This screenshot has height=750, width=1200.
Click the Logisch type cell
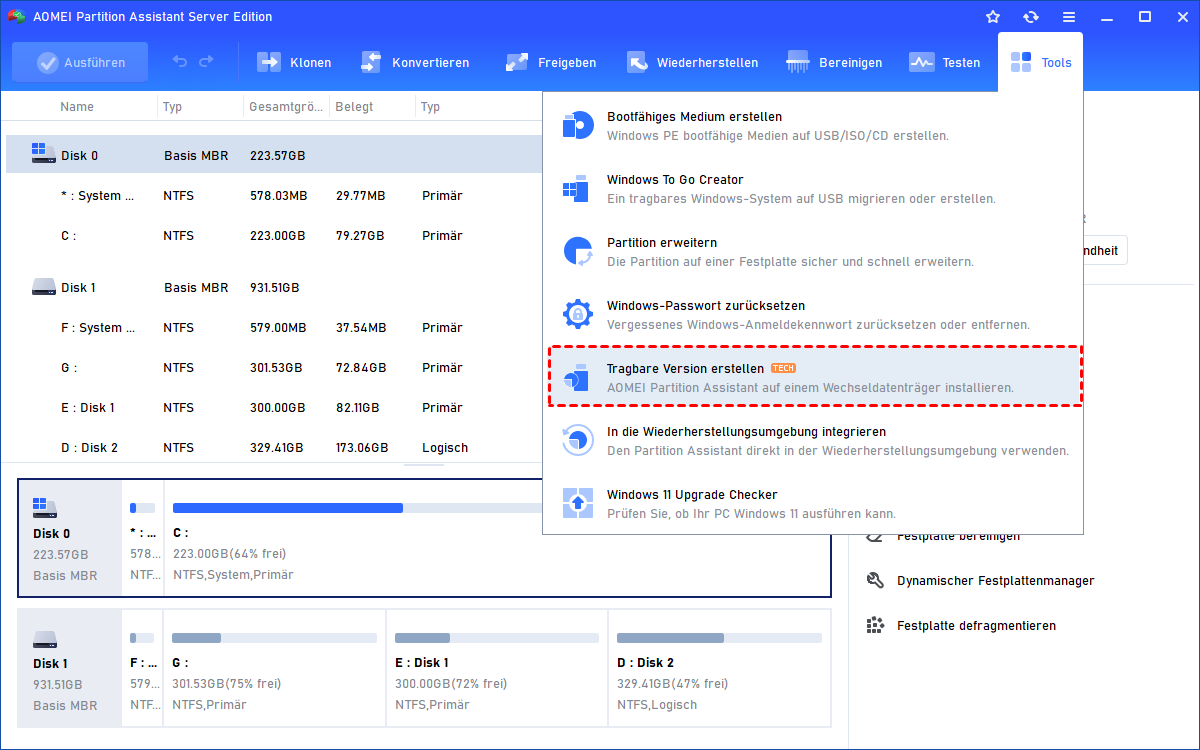(x=445, y=448)
